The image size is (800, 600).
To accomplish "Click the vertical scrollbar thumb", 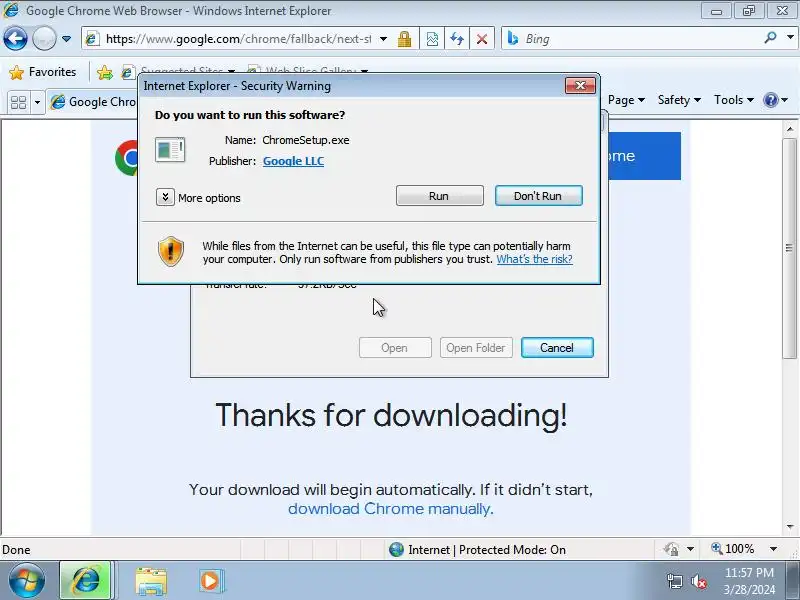I will [x=790, y=248].
